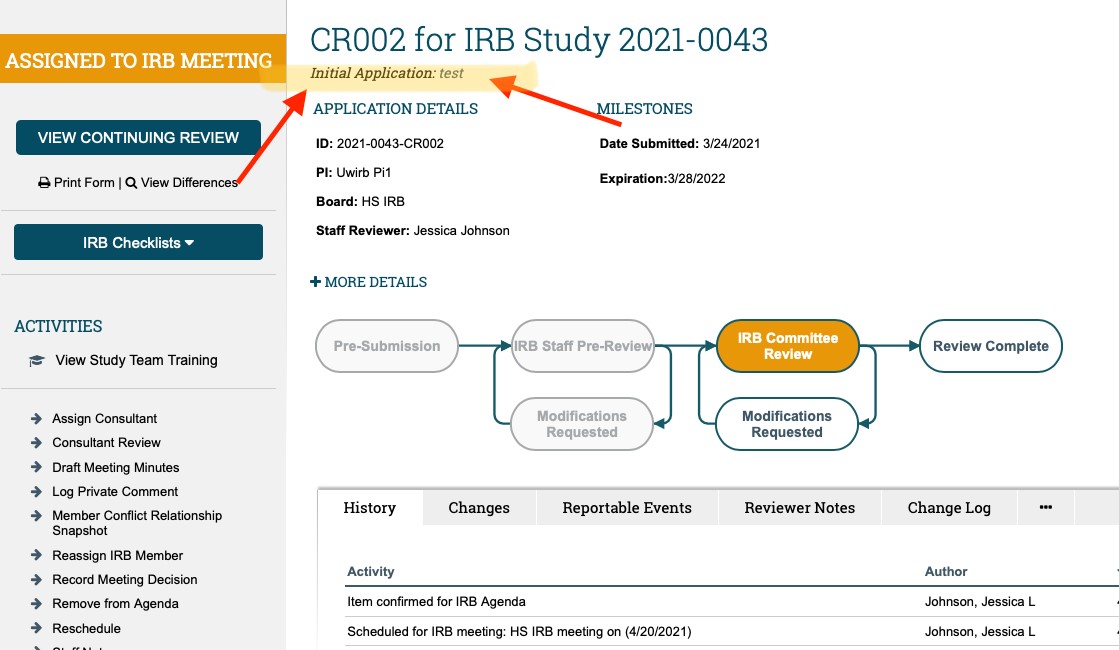The height and width of the screenshot is (650, 1119).
Task: Click the arrow icon next to Reassign IRB Member
Action: [x=36, y=555]
